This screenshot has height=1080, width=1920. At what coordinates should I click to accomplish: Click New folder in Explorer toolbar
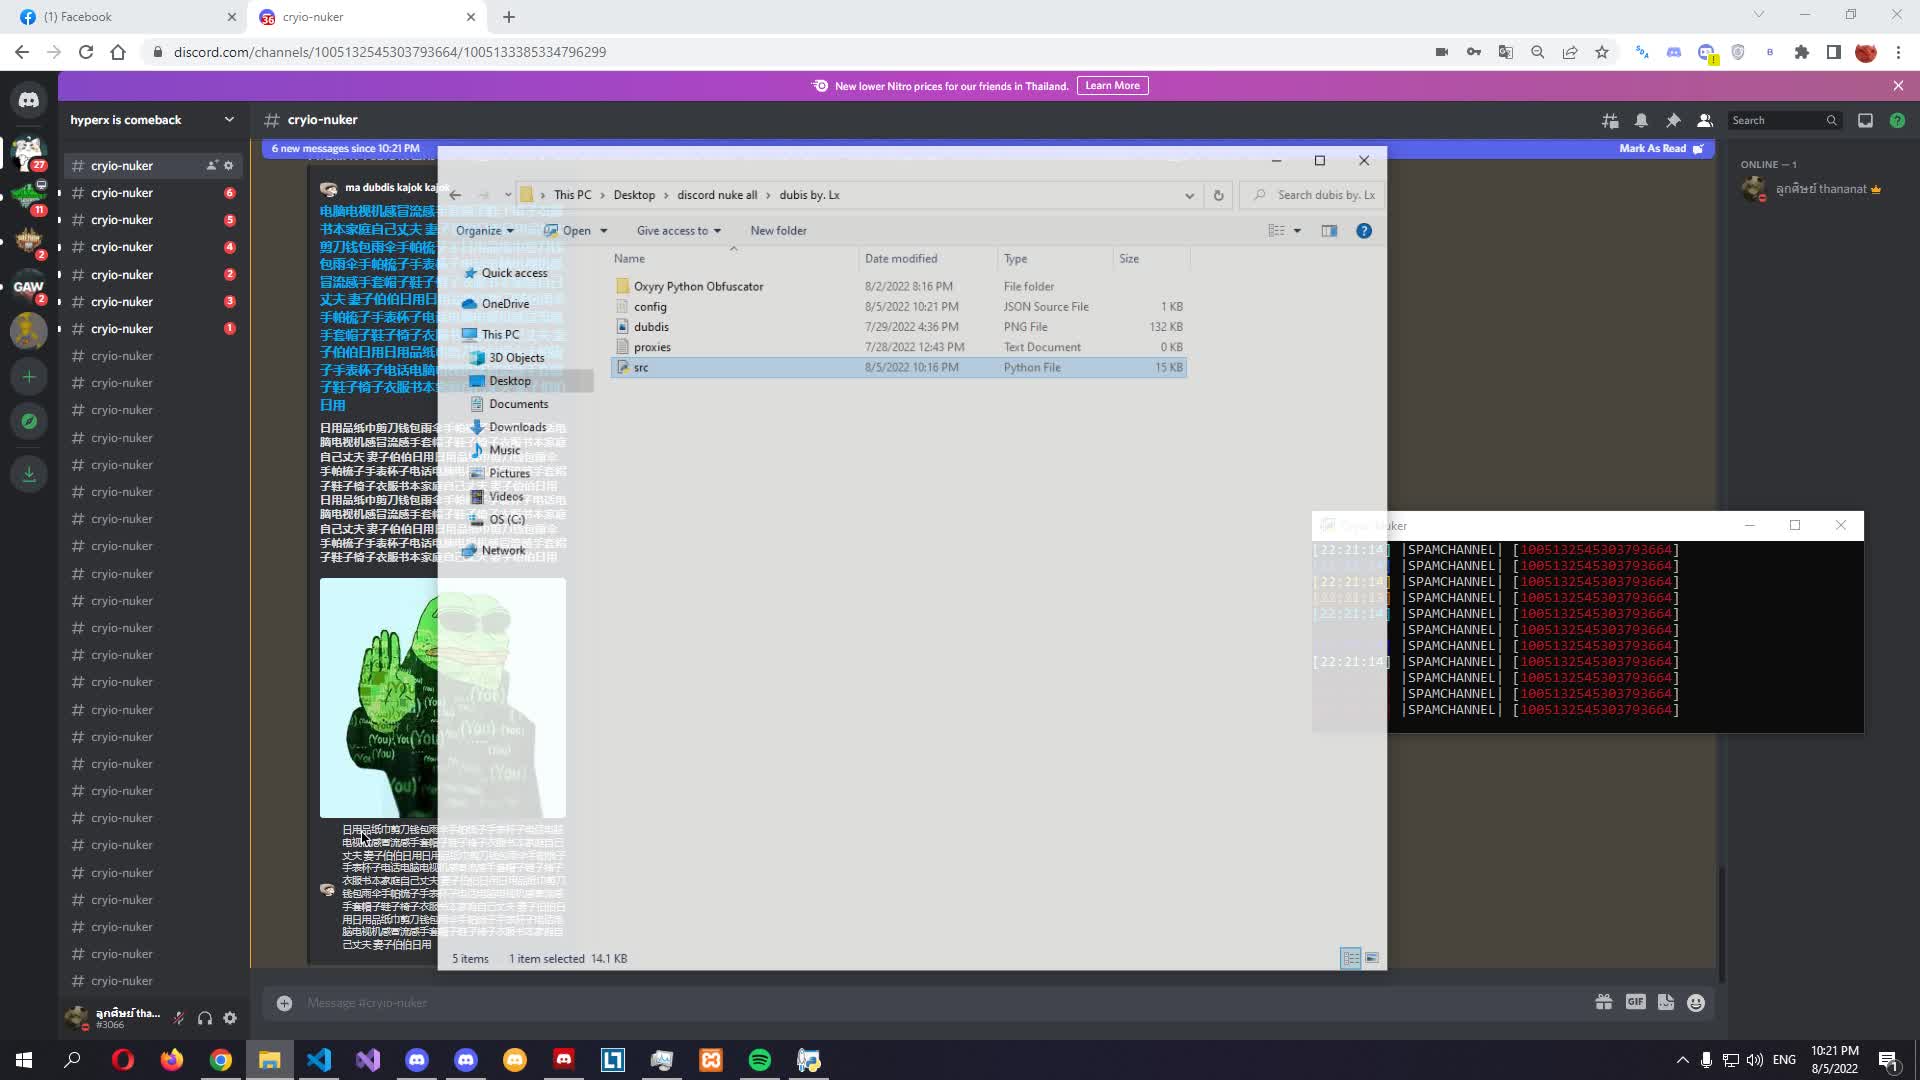(778, 230)
